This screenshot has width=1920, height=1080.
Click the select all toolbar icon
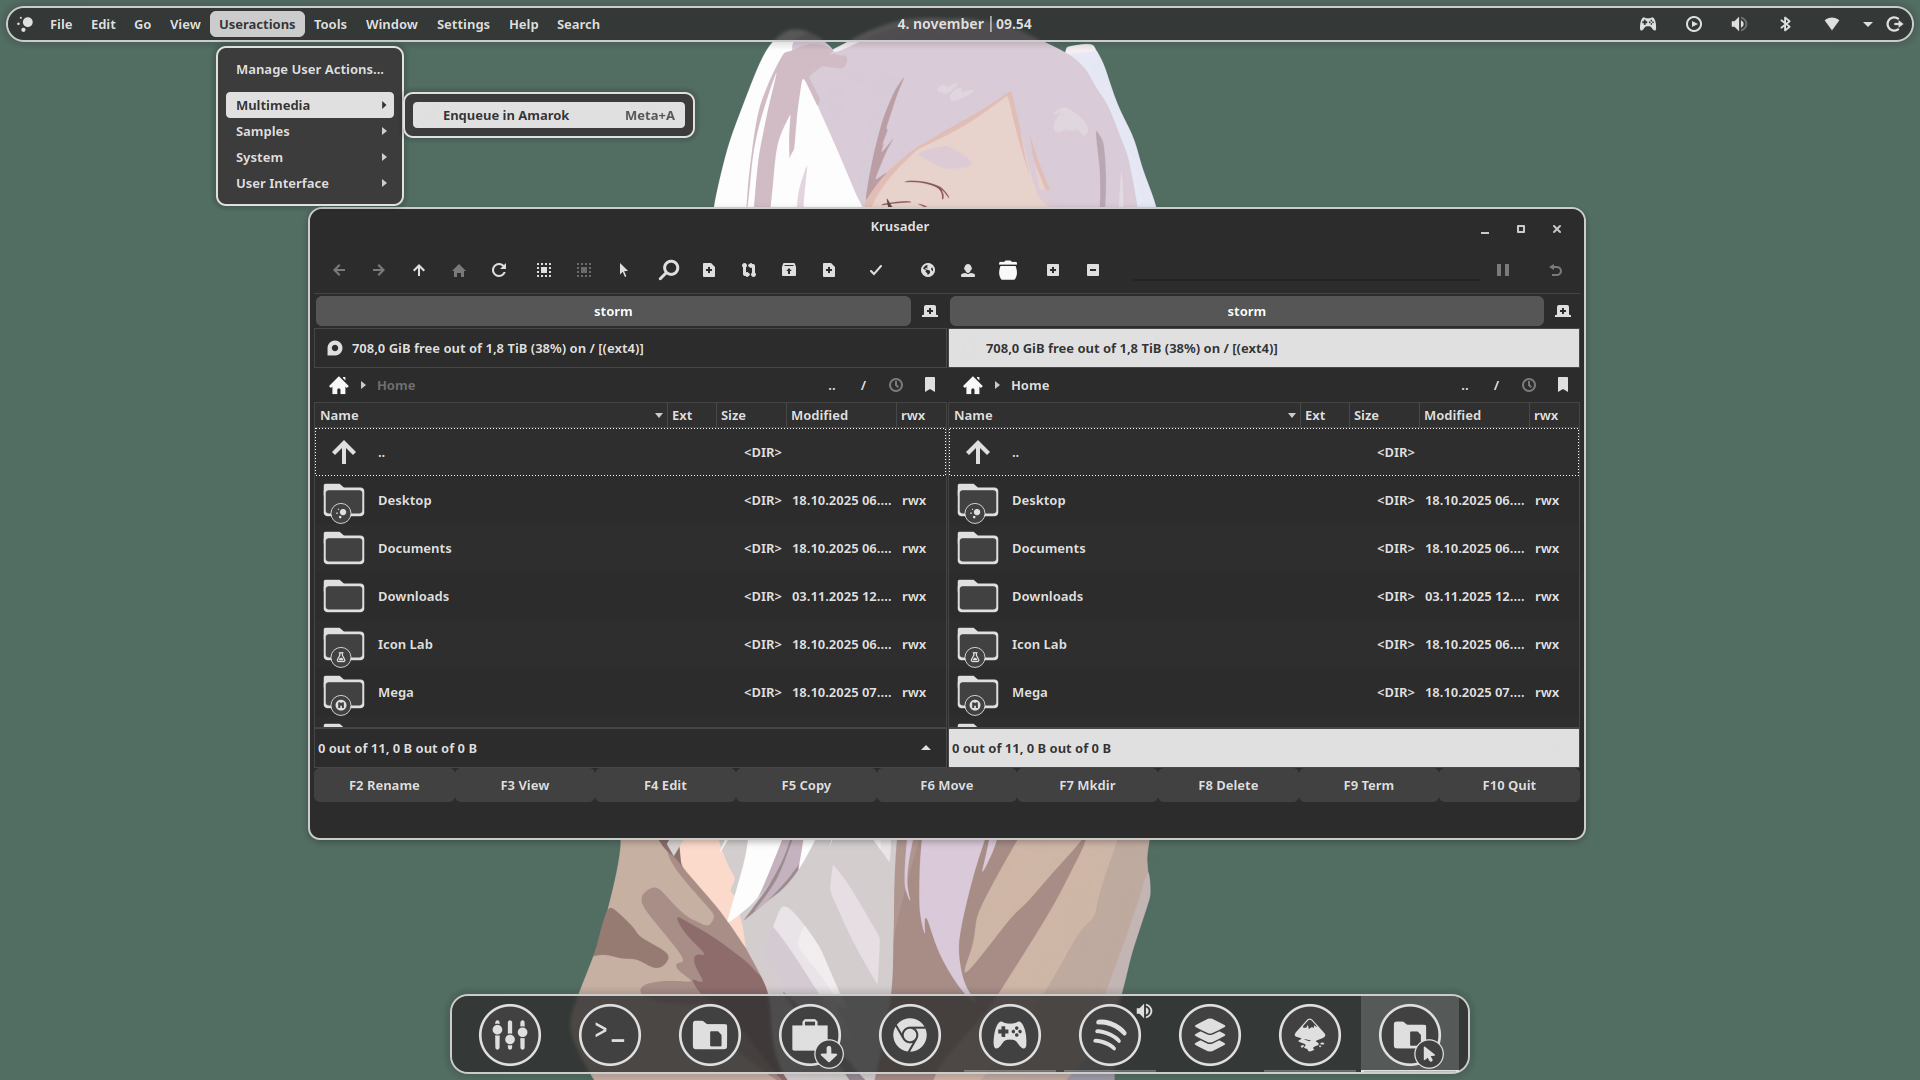(544, 270)
